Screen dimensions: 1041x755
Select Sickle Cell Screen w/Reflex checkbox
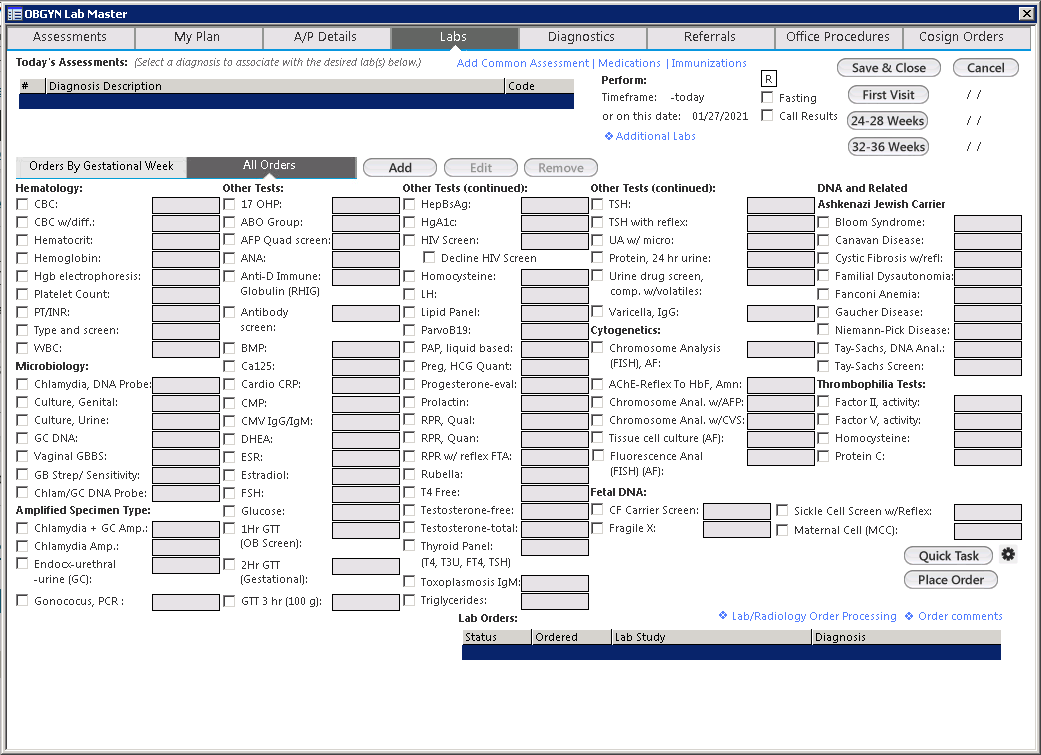pyautogui.click(x=782, y=511)
